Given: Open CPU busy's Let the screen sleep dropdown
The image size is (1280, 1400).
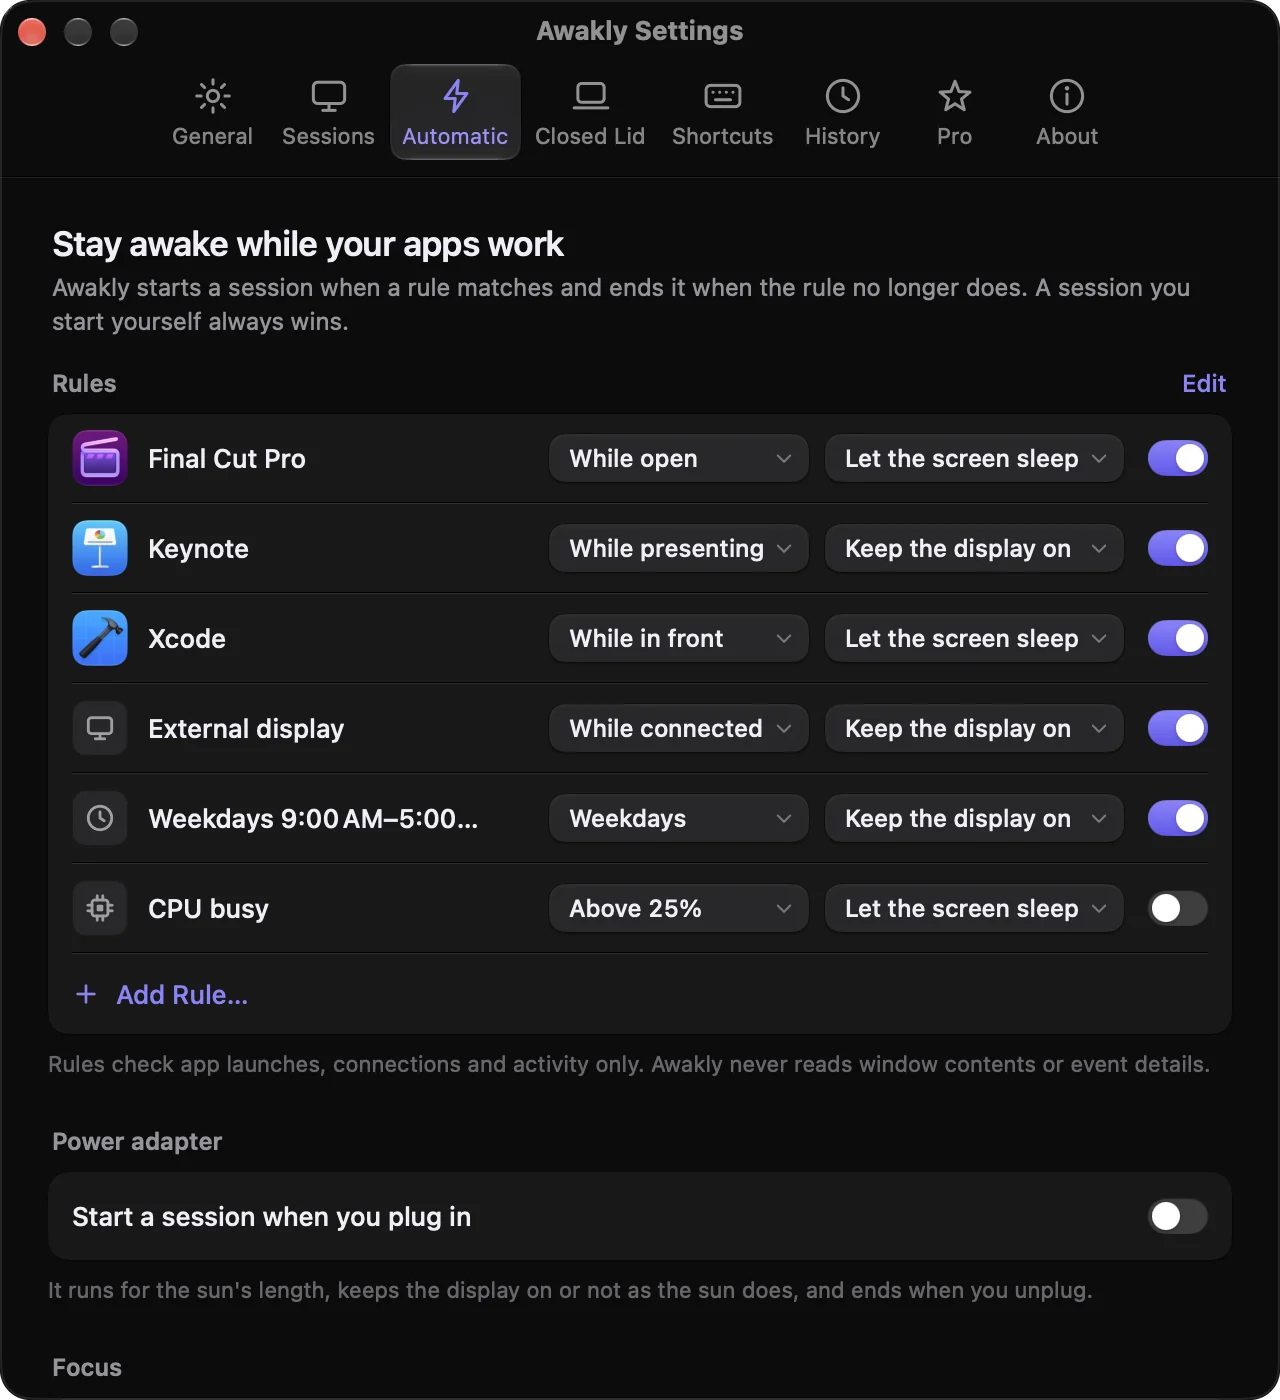Looking at the screenshot, I should pyautogui.click(x=974, y=908).
